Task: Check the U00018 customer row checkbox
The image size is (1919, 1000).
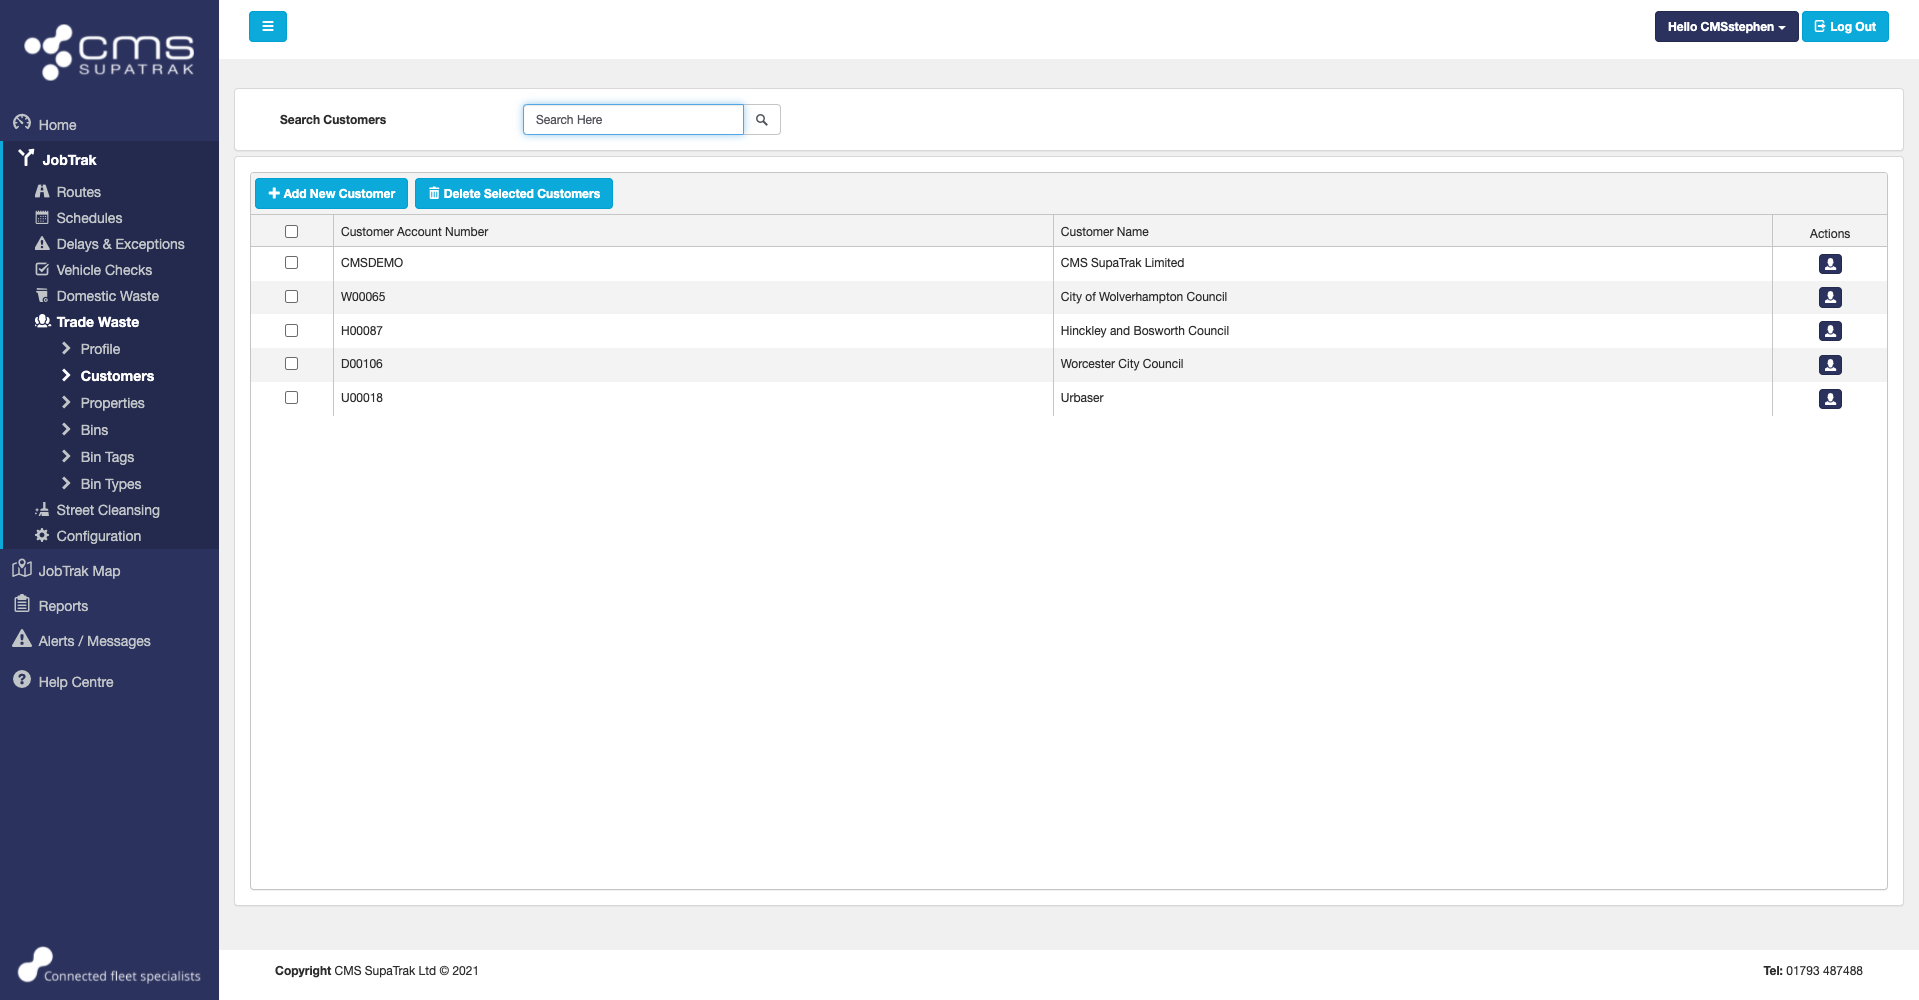Action: [291, 398]
